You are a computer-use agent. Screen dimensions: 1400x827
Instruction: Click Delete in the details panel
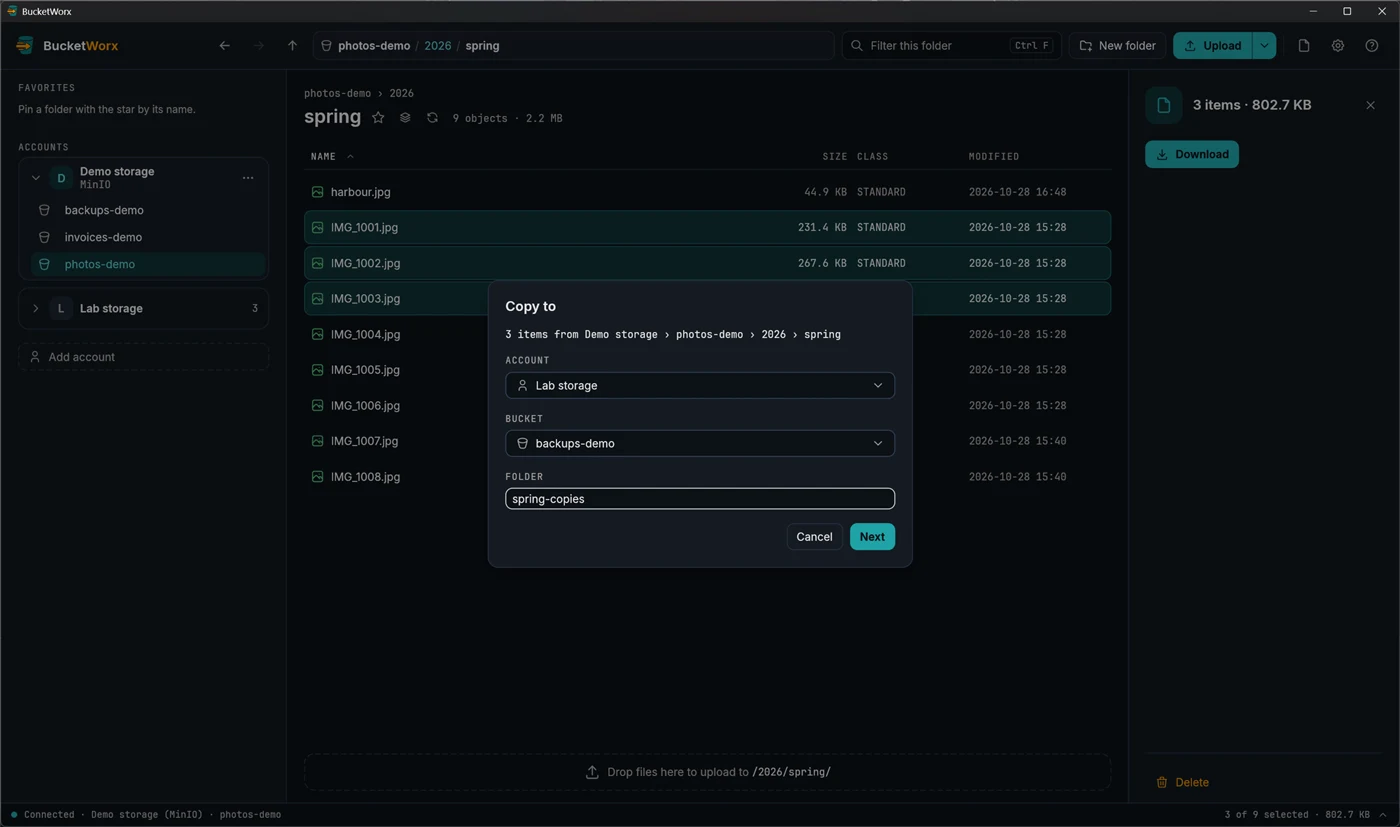[1182, 783]
